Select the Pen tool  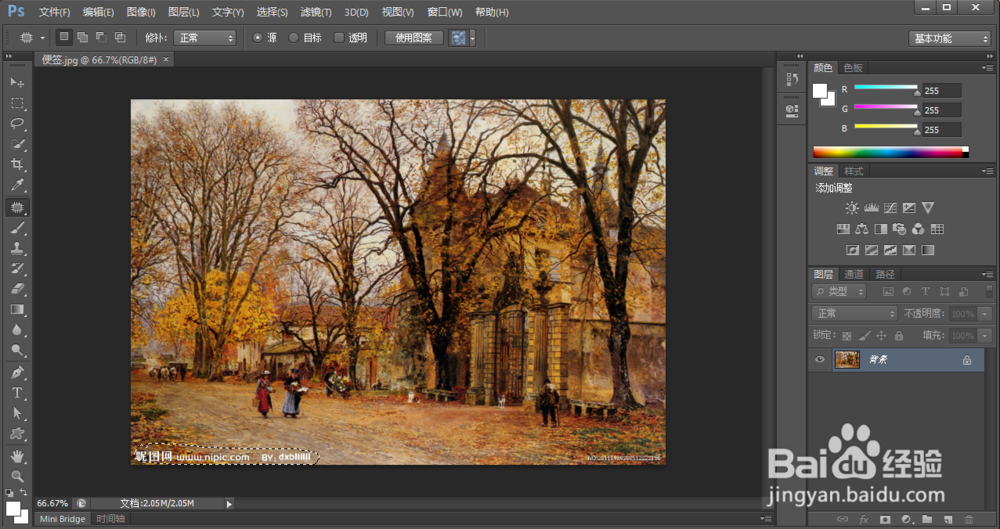point(17,372)
